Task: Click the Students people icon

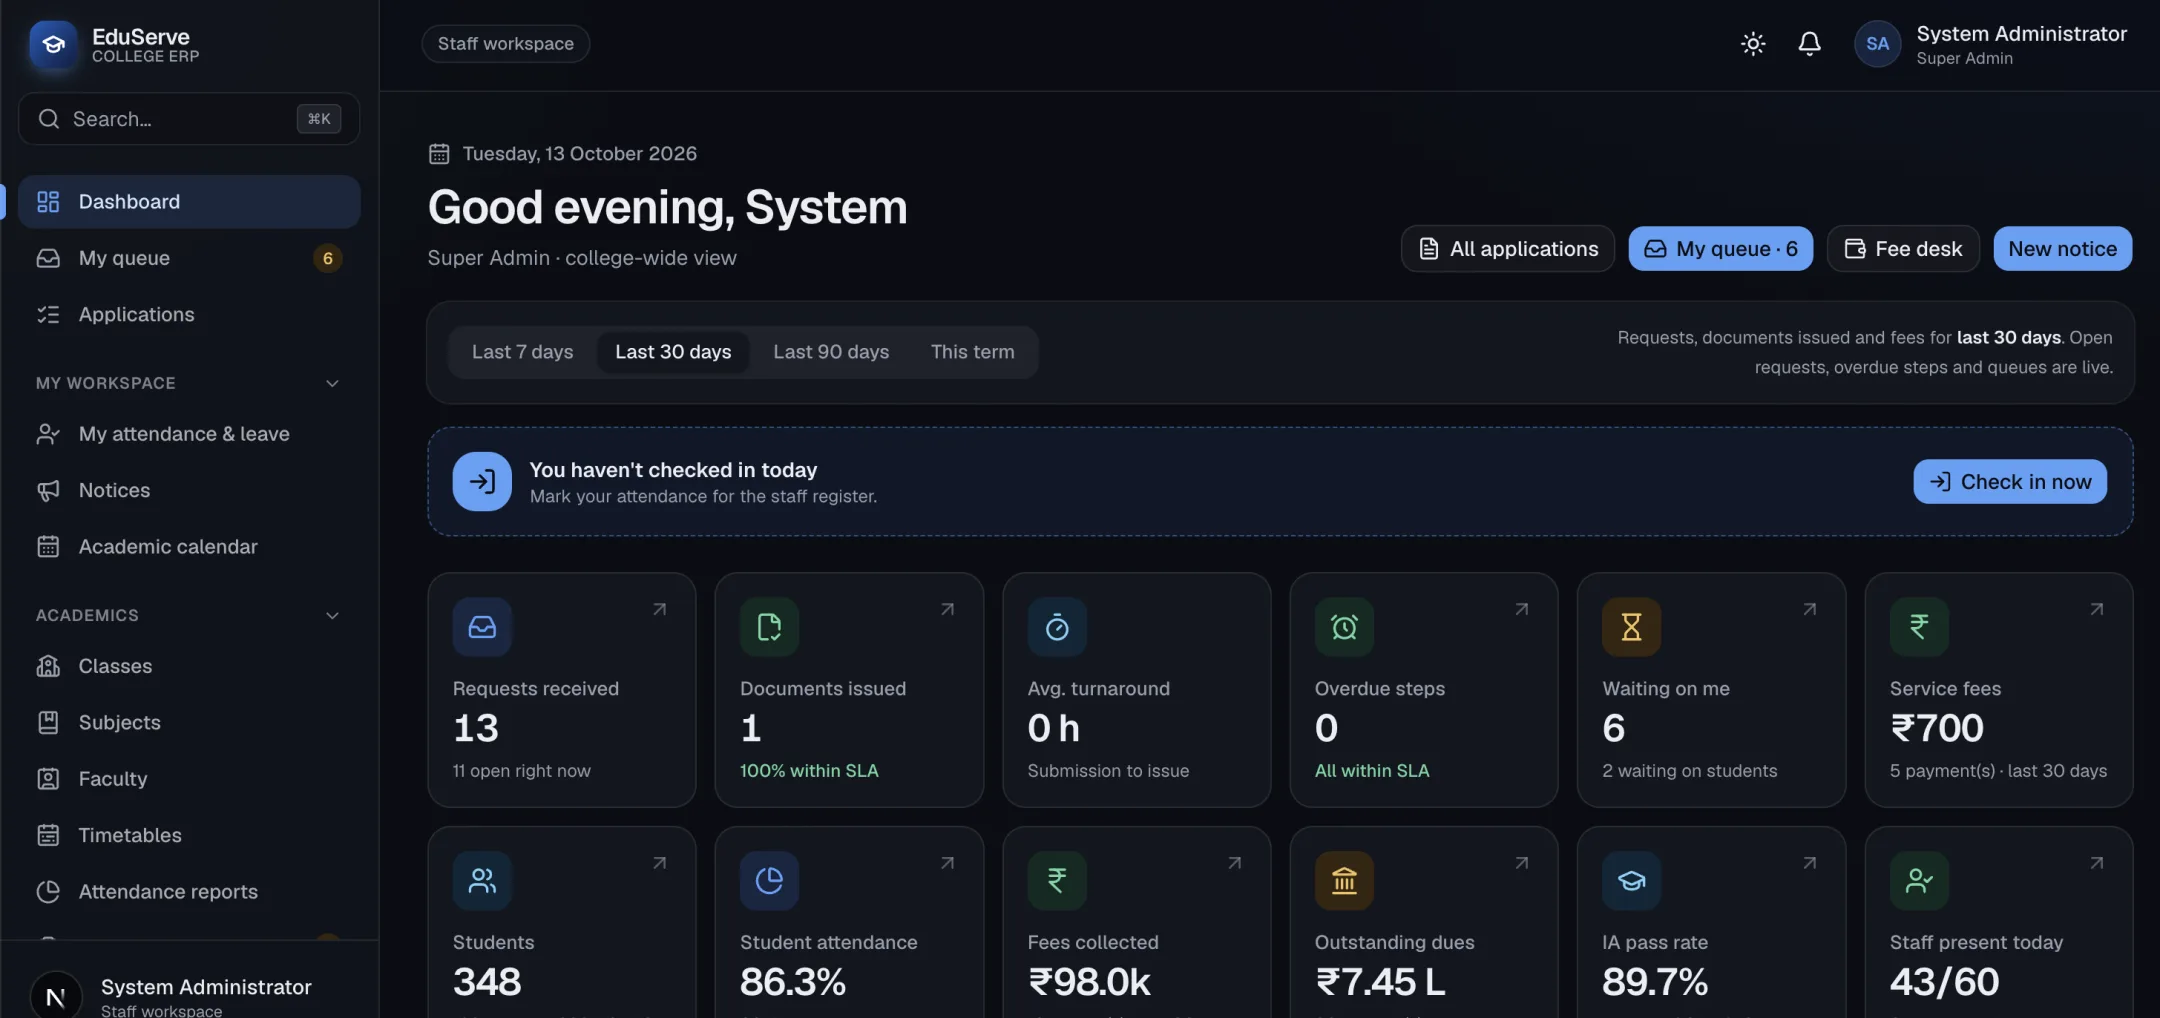Action: click(x=482, y=881)
